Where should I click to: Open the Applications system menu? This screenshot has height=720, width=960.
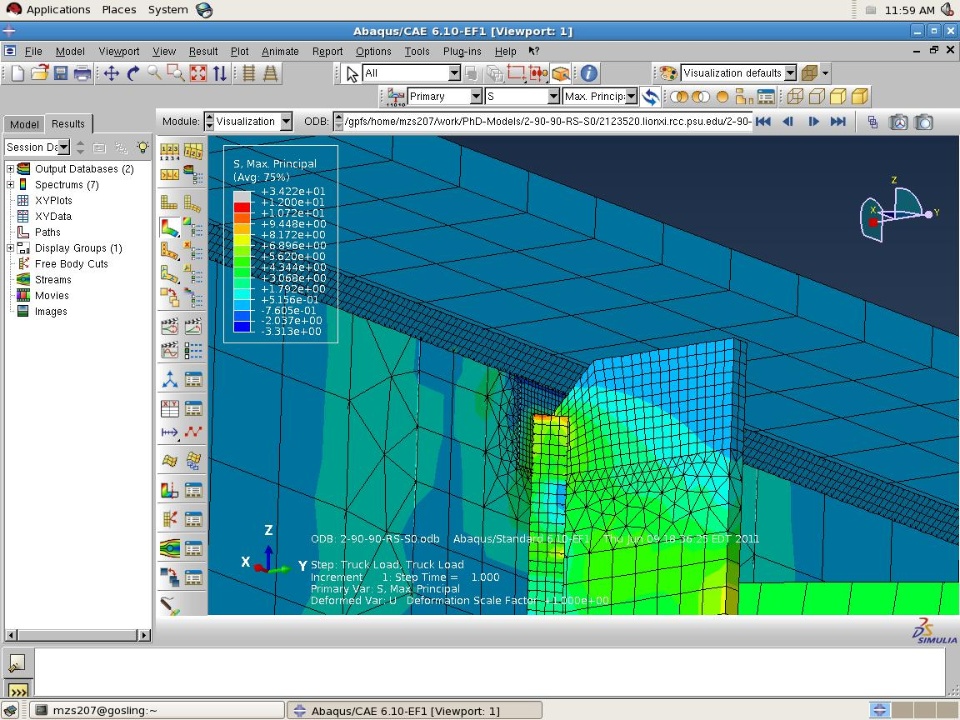[x=57, y=9]
